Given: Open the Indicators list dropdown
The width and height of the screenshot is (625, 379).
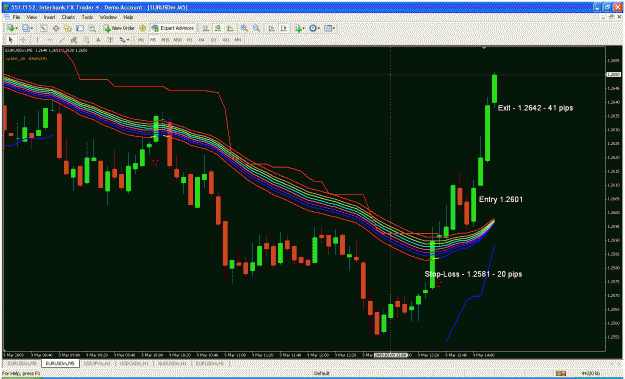Looking at the screenshot, I should point(300,28).
